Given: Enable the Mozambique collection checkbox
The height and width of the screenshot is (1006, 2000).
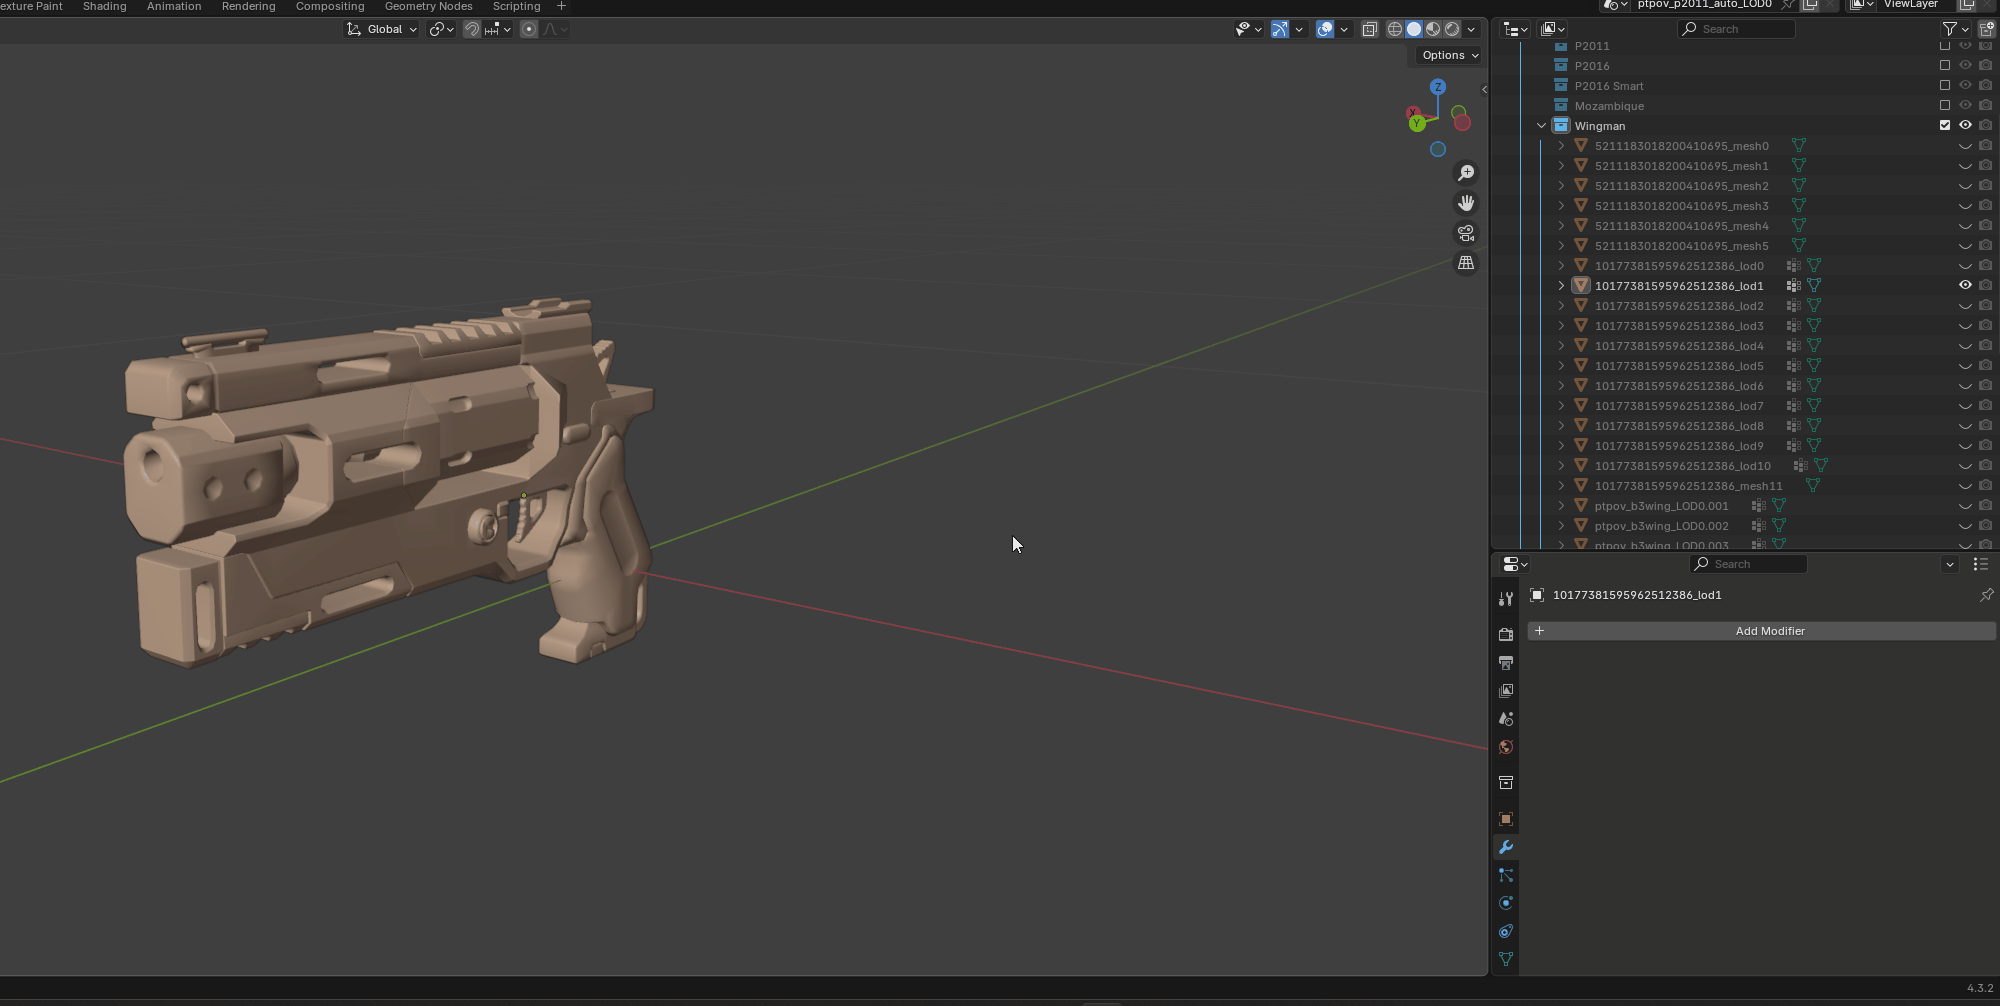Looking at the screenshot, I should point(1945,105).
